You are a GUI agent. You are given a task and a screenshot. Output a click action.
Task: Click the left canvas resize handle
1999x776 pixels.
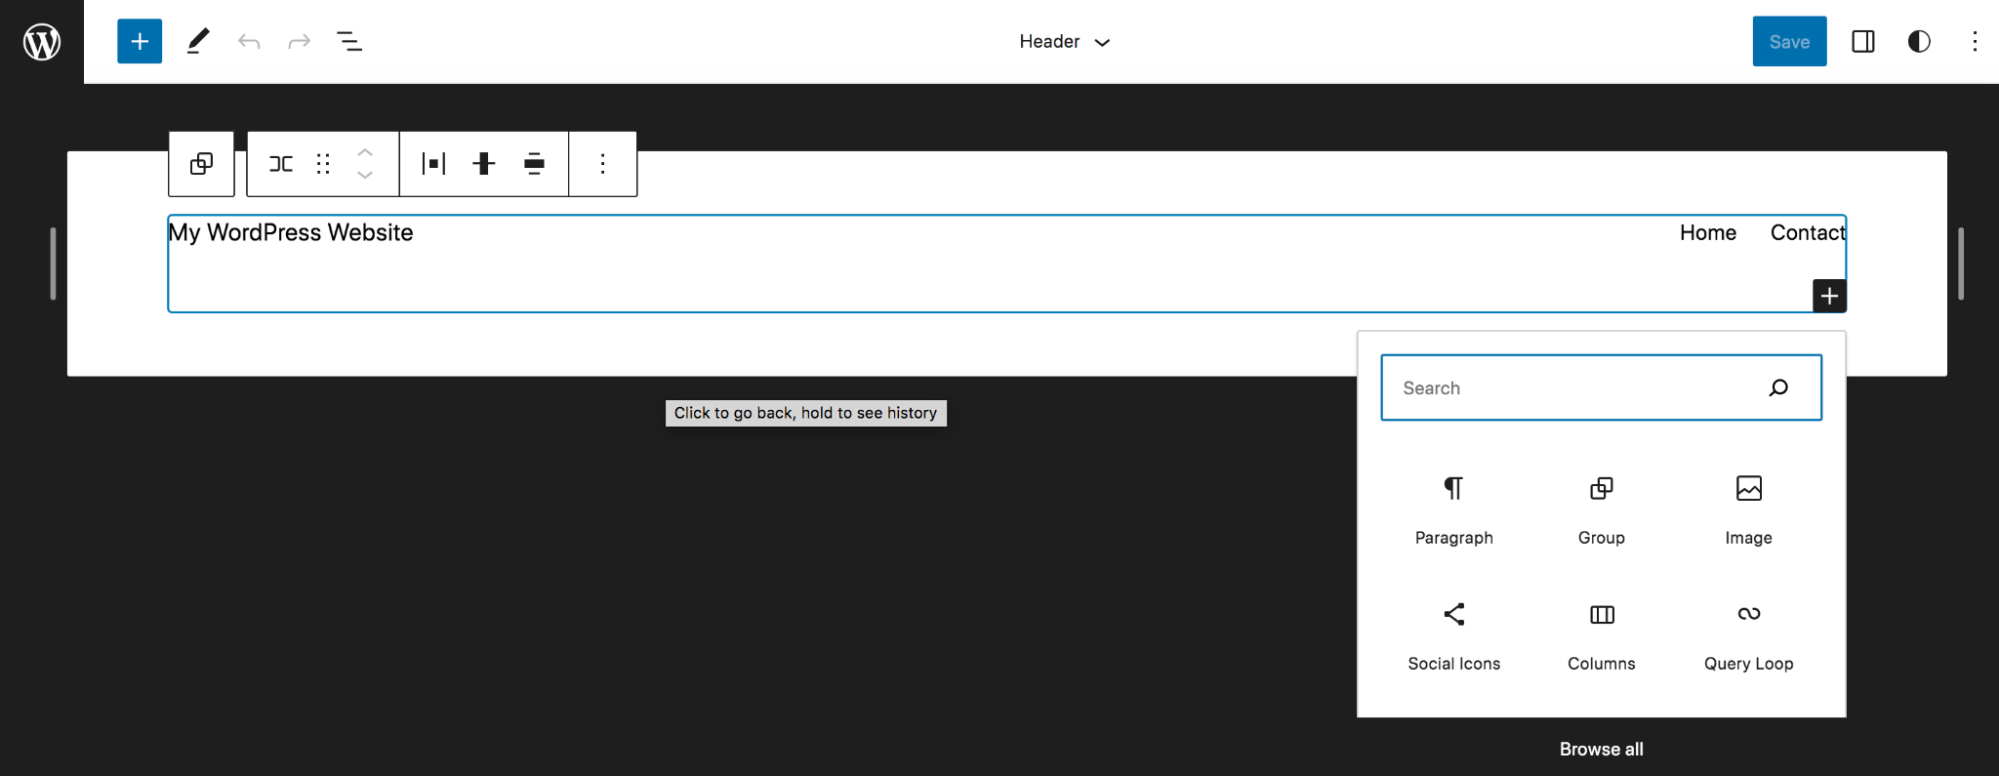(53, 264)
